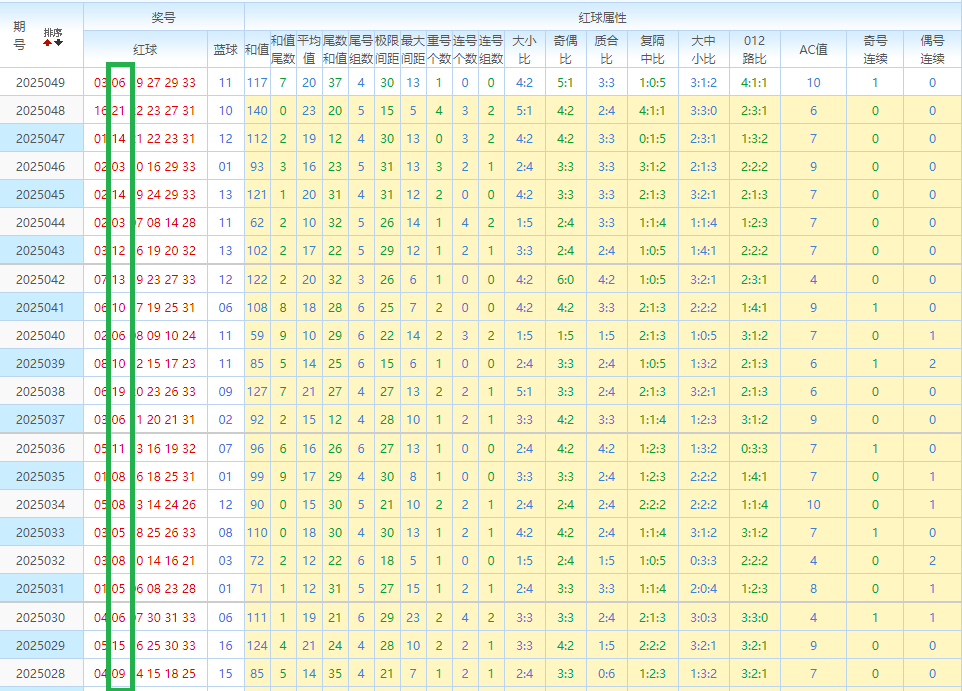This screenshot has width=962, height=691.
Task: Click the 奇偶比 column header
Action: [x=565, y=50]
